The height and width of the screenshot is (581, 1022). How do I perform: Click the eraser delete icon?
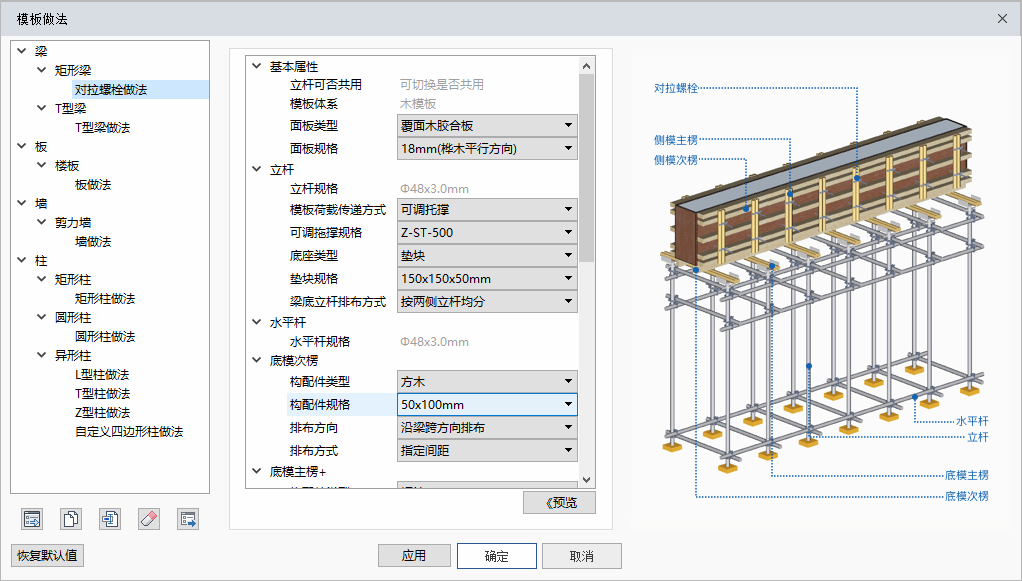pos(149,519)
